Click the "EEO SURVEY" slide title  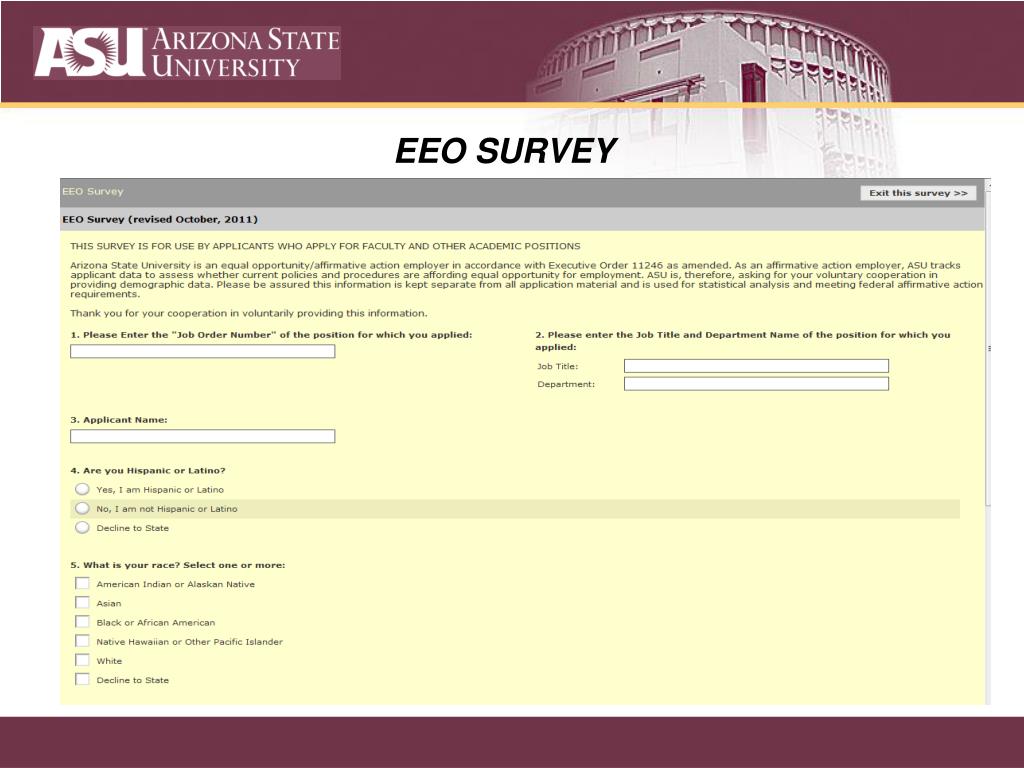point(506,151)
